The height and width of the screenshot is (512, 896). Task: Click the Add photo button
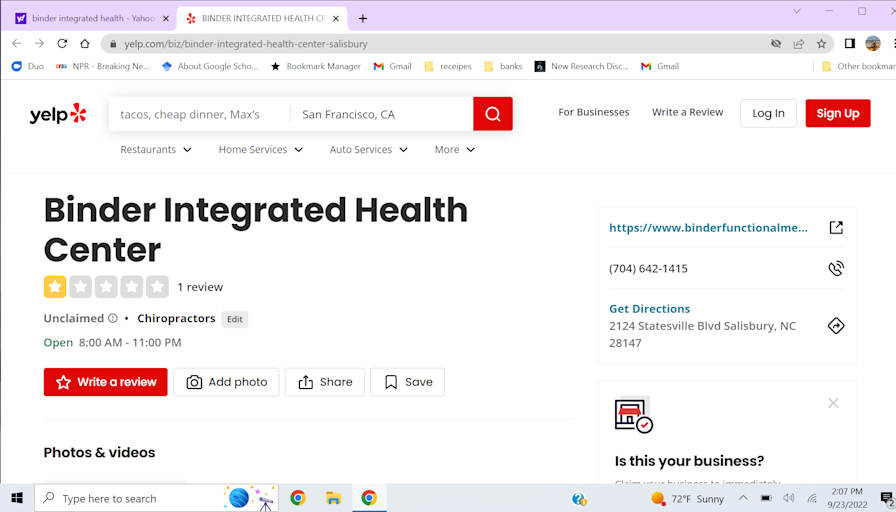(226, 382)
